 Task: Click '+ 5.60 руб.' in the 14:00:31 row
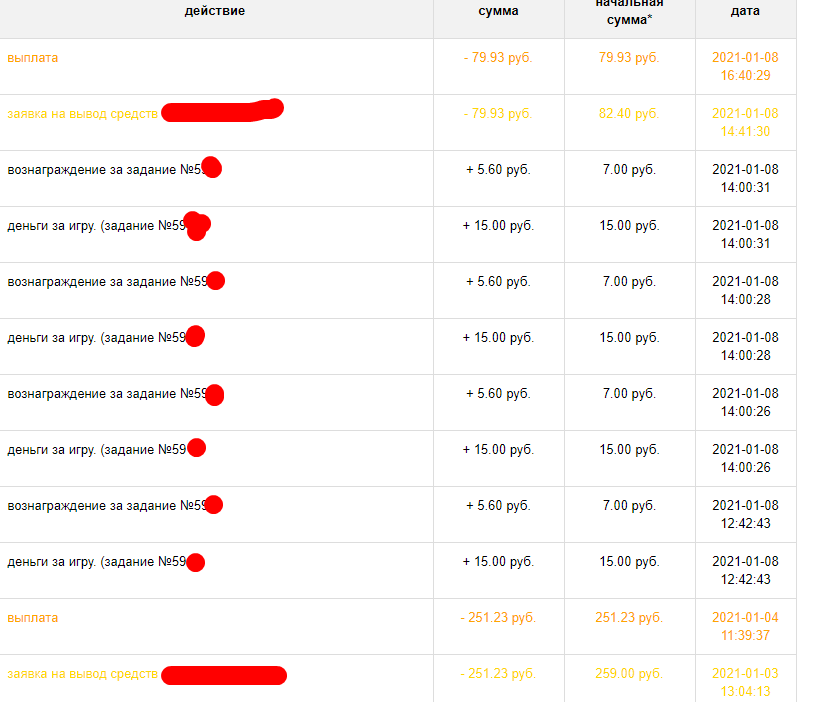(498, 170)
